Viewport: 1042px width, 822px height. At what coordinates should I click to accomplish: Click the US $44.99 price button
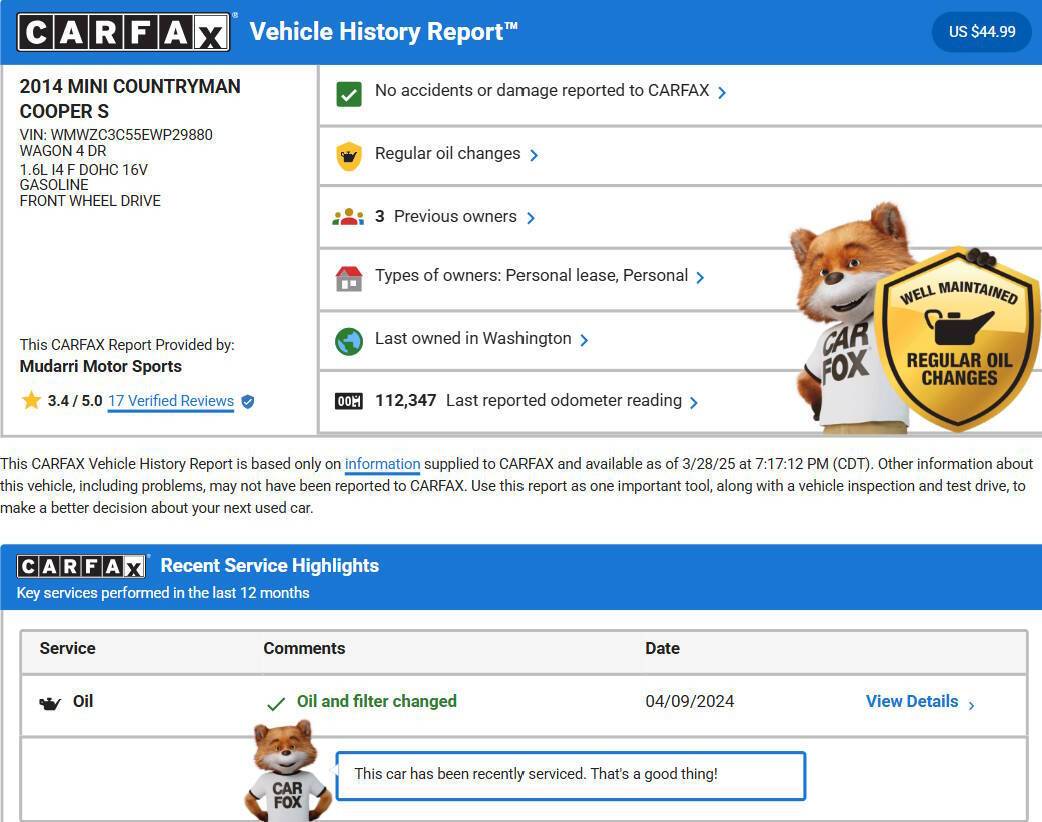click(x=982, y=31)
